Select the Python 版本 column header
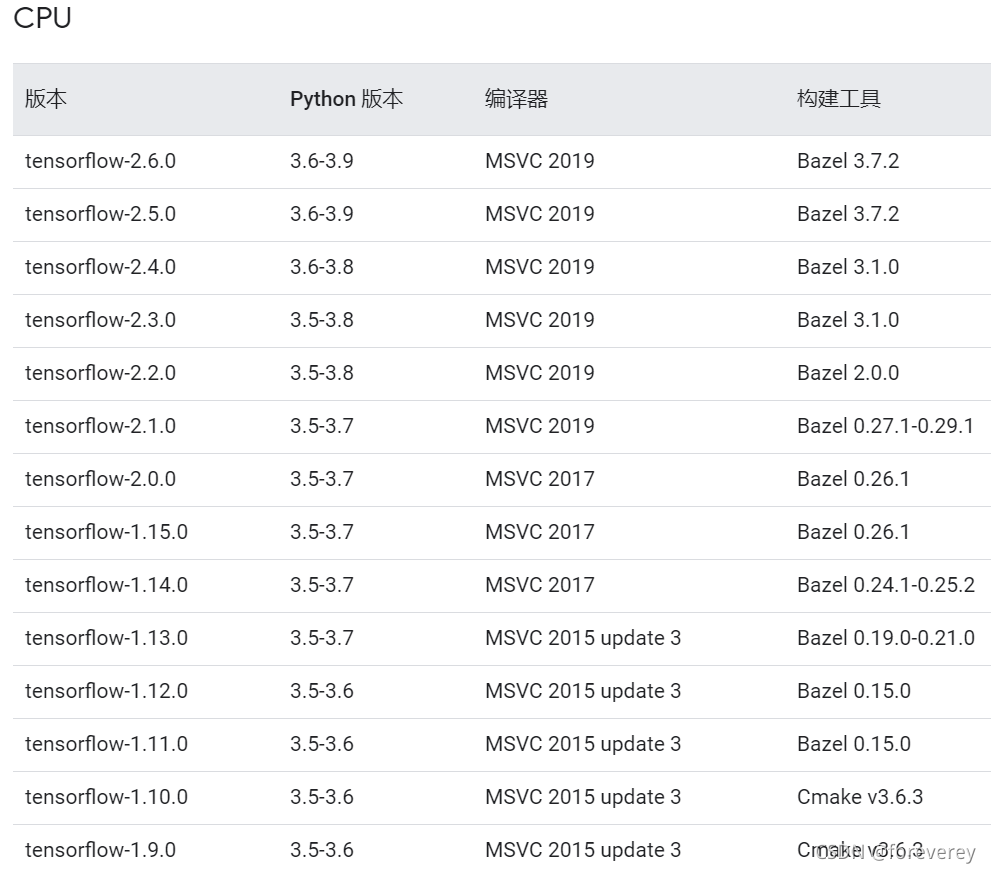Screen dimensions: 991x873 point(346,99)
